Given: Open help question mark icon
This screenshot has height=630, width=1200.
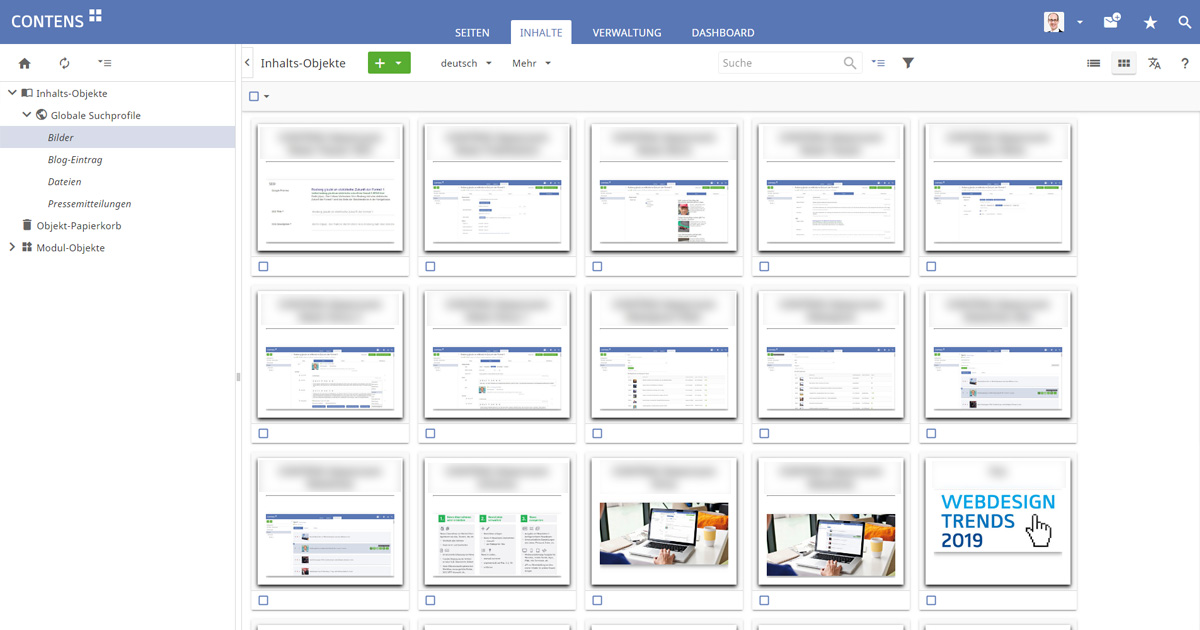Looking at the screenshot, I should pos(1185,63).
